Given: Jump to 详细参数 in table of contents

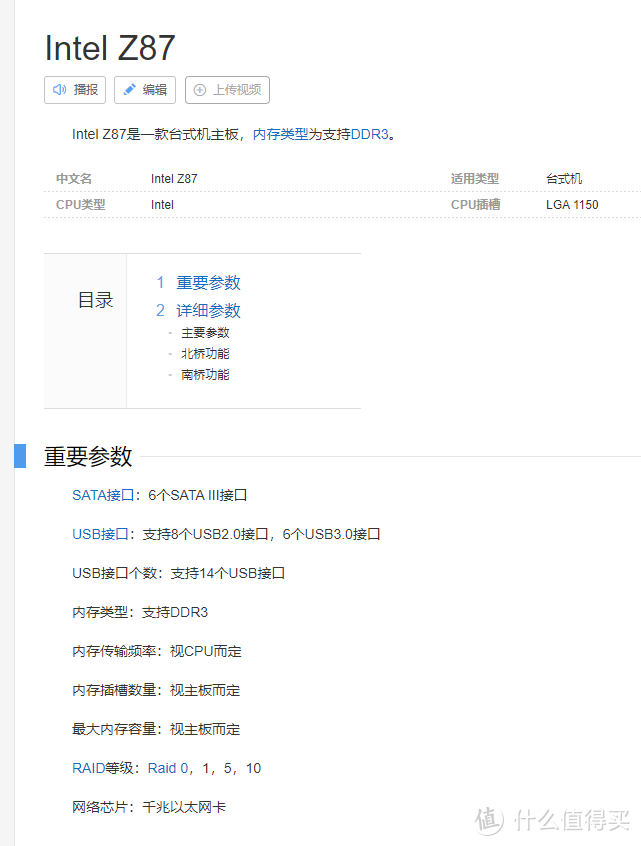Looking at the screenshot, I should pyautogui.click(x=208, y=311).
